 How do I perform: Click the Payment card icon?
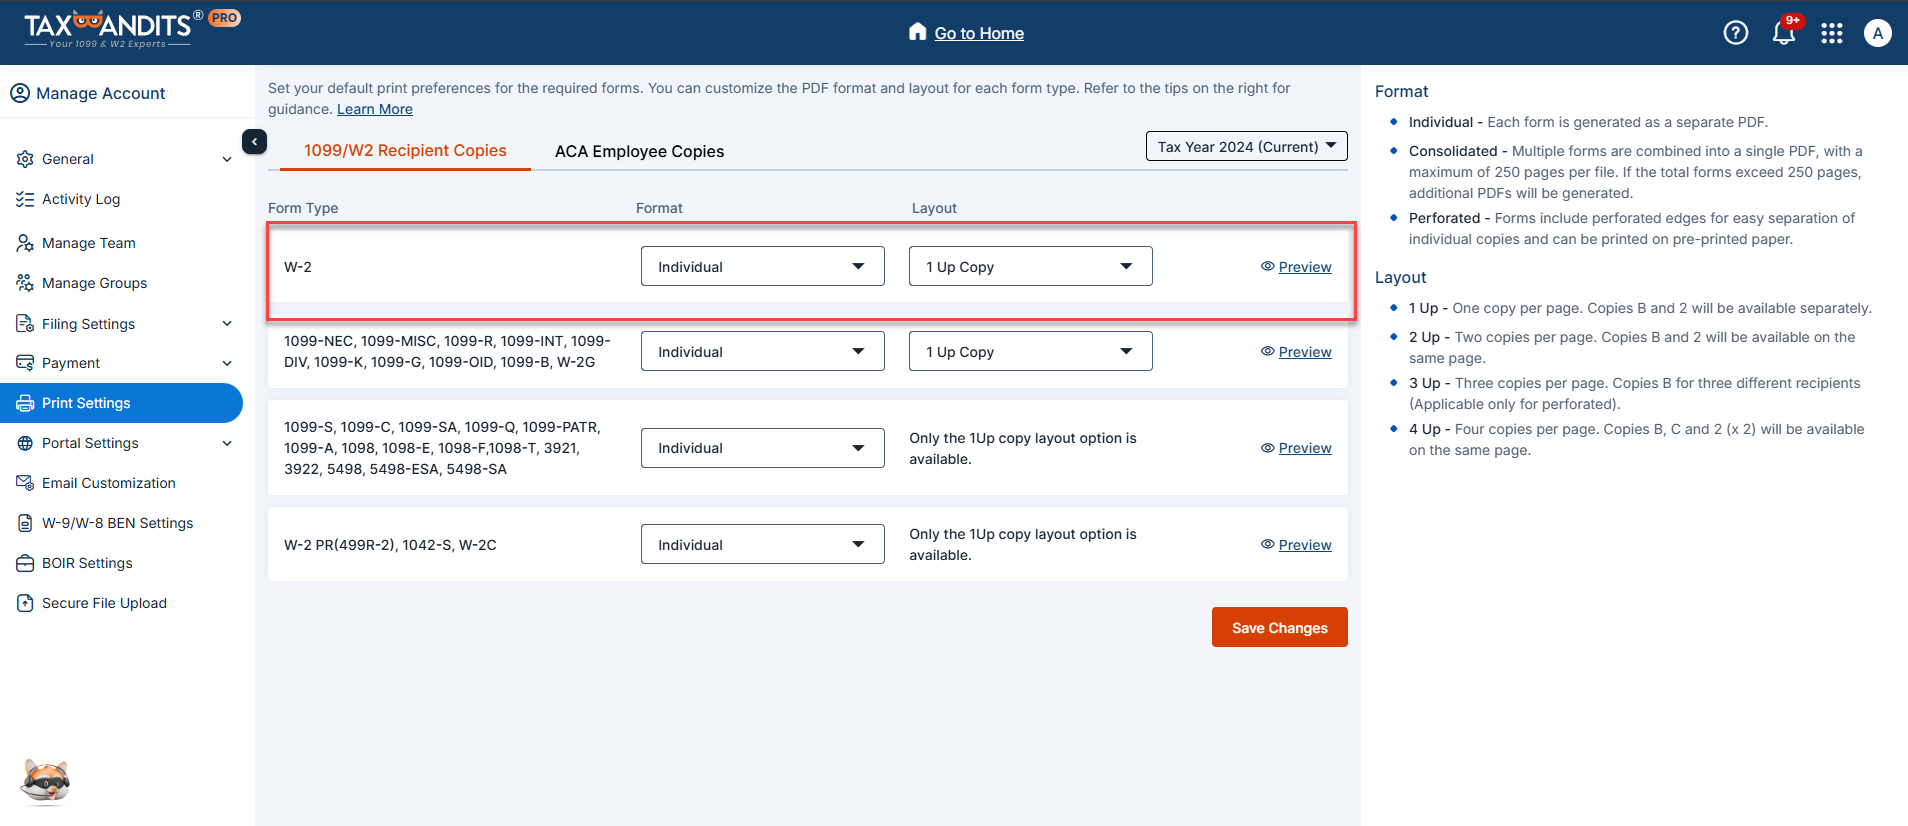point(25,363)
